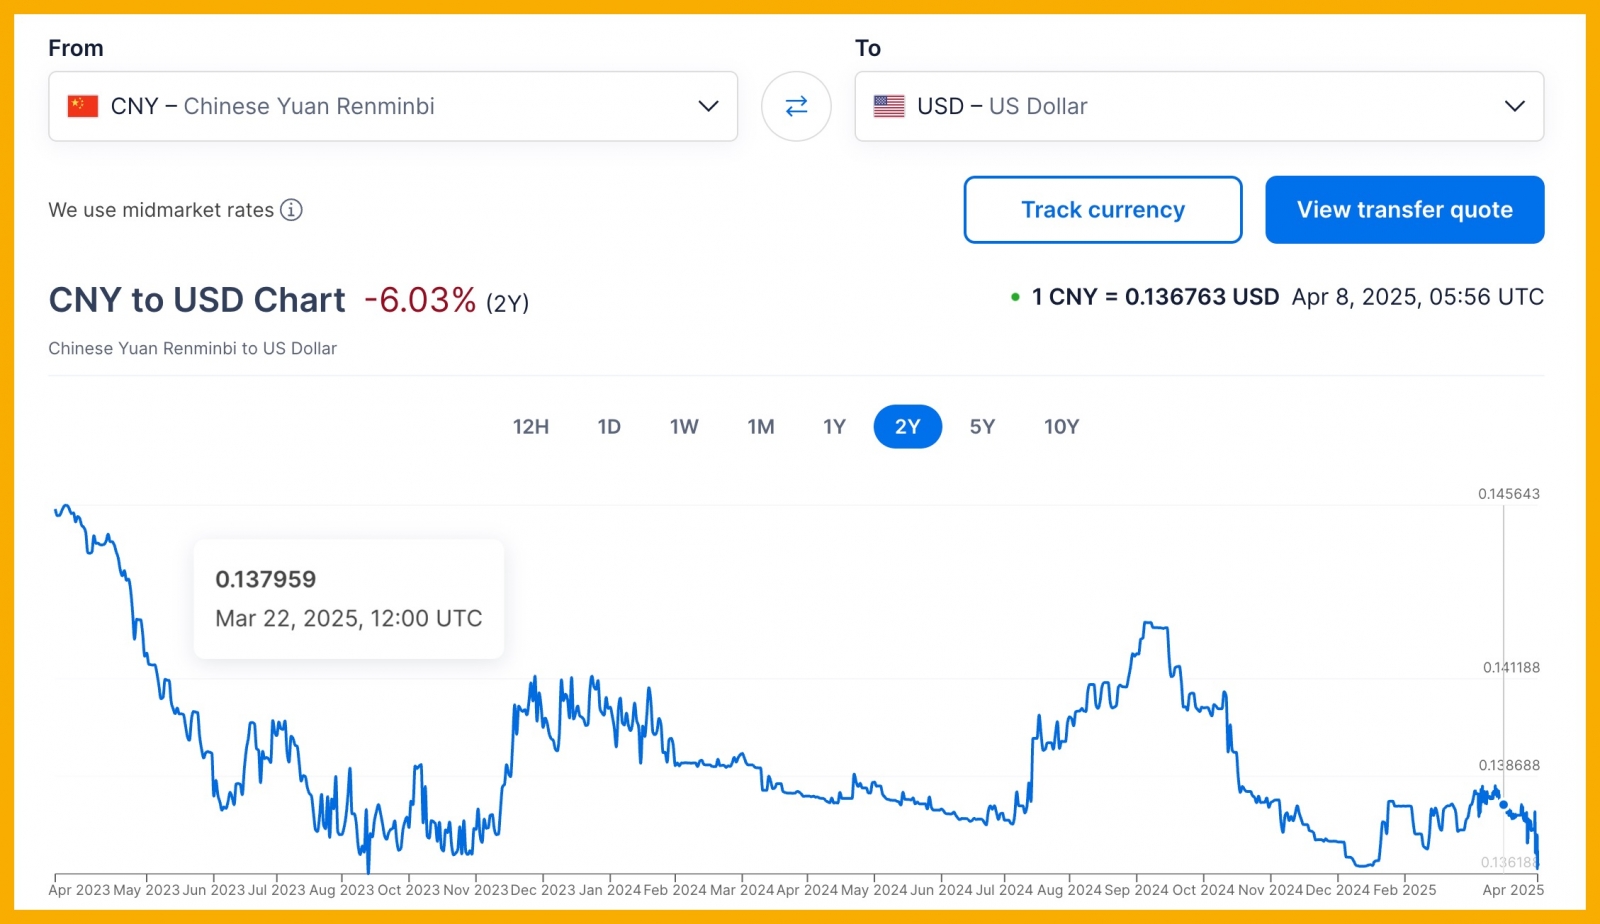
Task: Switch to the 1Y time range
Action: pyautogui.click(x=834, y=427)
